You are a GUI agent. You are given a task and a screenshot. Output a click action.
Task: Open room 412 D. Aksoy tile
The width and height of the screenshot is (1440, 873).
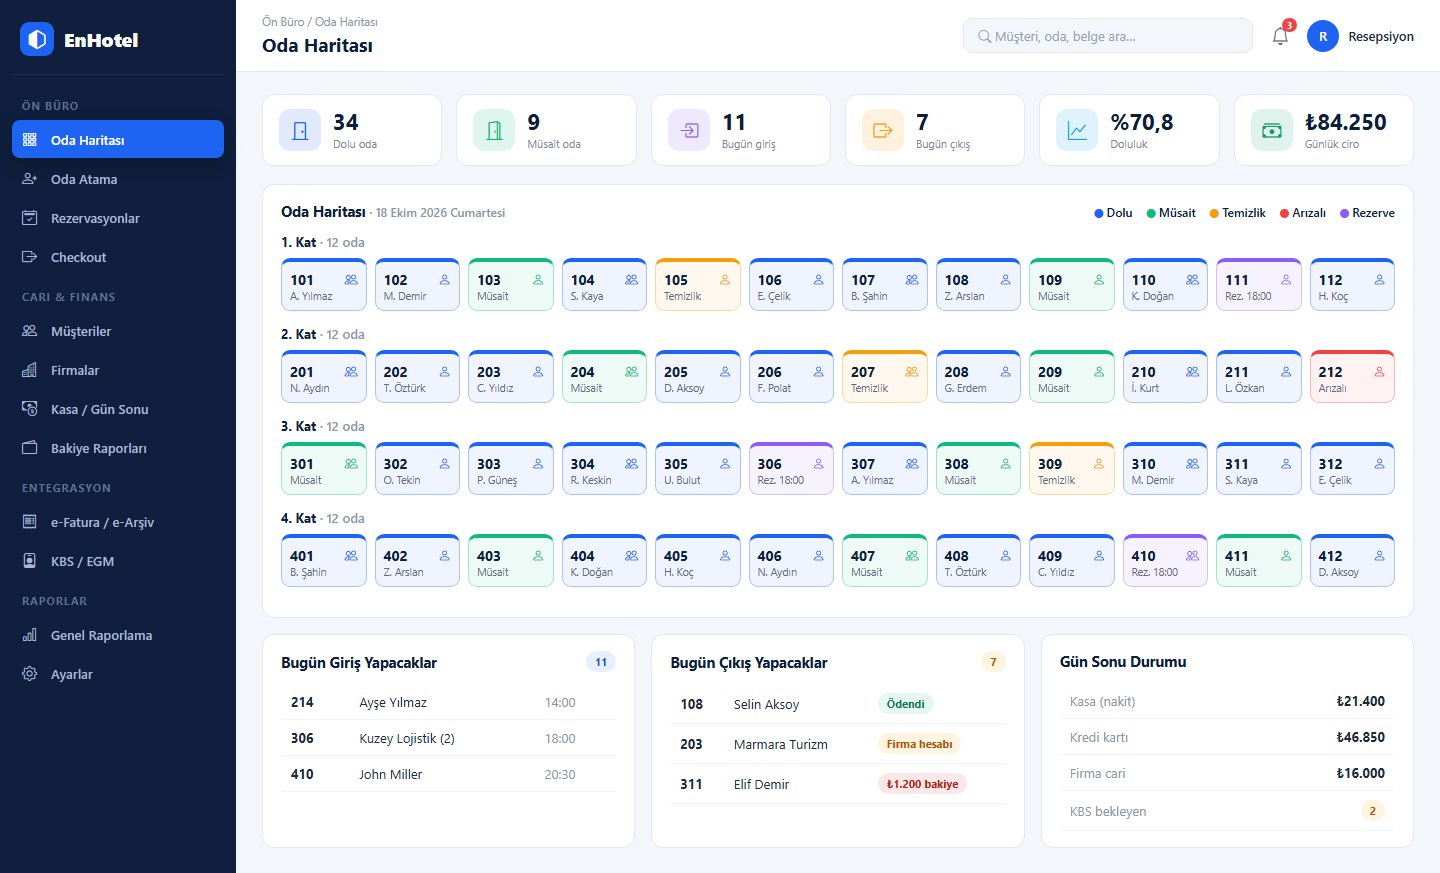click(1352, 561)
